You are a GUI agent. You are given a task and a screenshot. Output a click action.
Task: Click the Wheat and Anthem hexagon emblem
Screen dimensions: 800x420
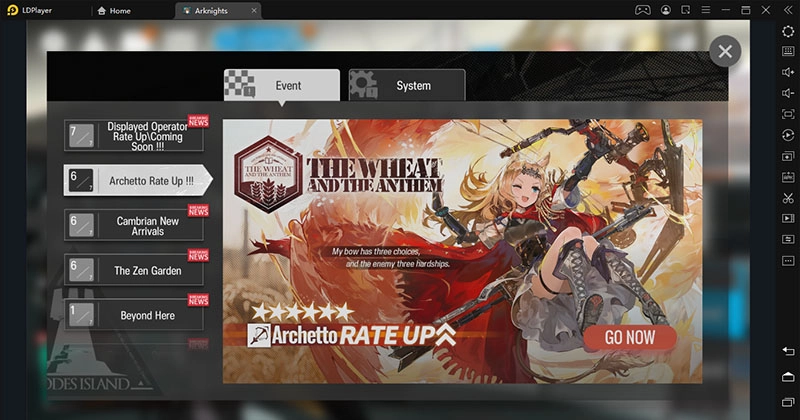coord(267,174)
